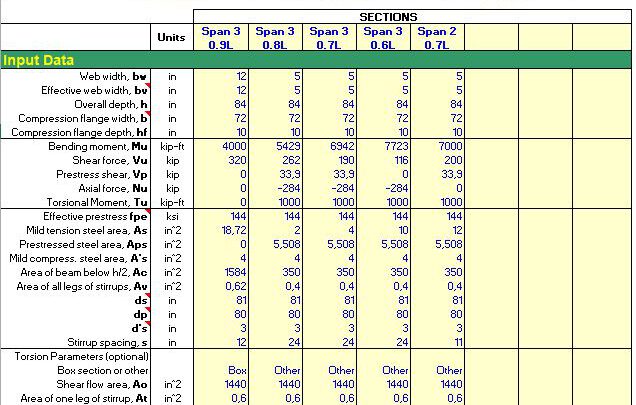Viewport: 636px width, 405px height.
Task: Select the Shear flow area, Ao label
Action: click(102, 385)
